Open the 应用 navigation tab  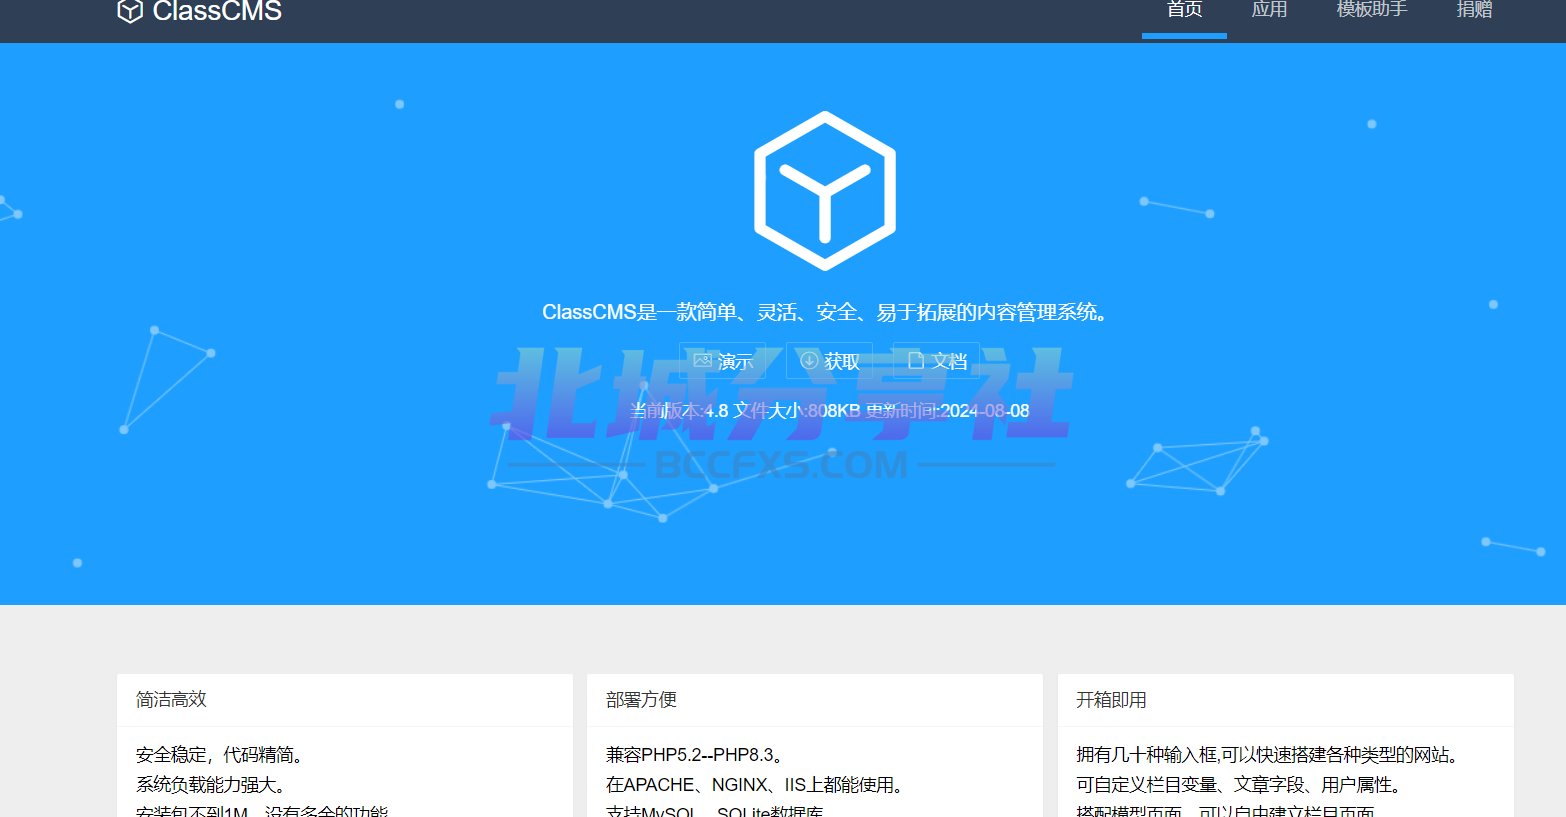[x=1269, y=10]
